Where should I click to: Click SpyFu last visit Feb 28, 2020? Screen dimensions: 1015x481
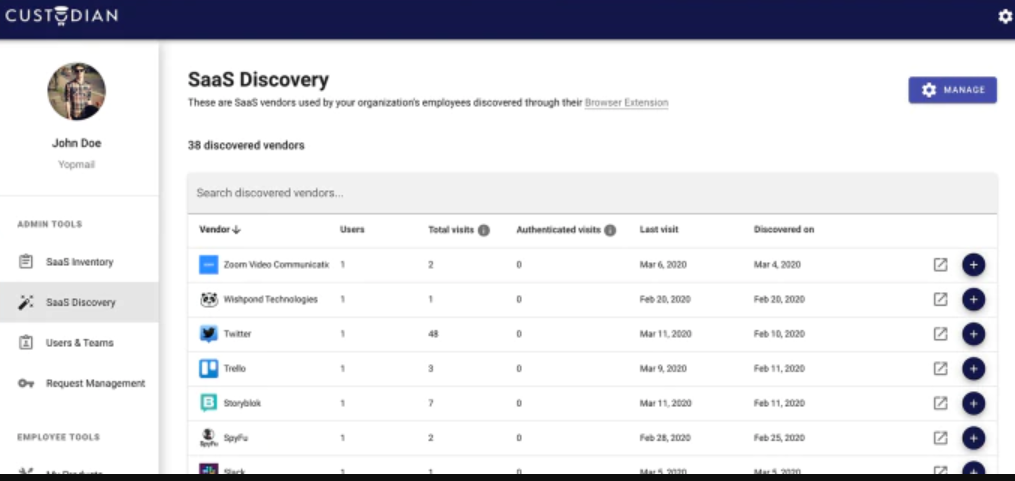665,438
